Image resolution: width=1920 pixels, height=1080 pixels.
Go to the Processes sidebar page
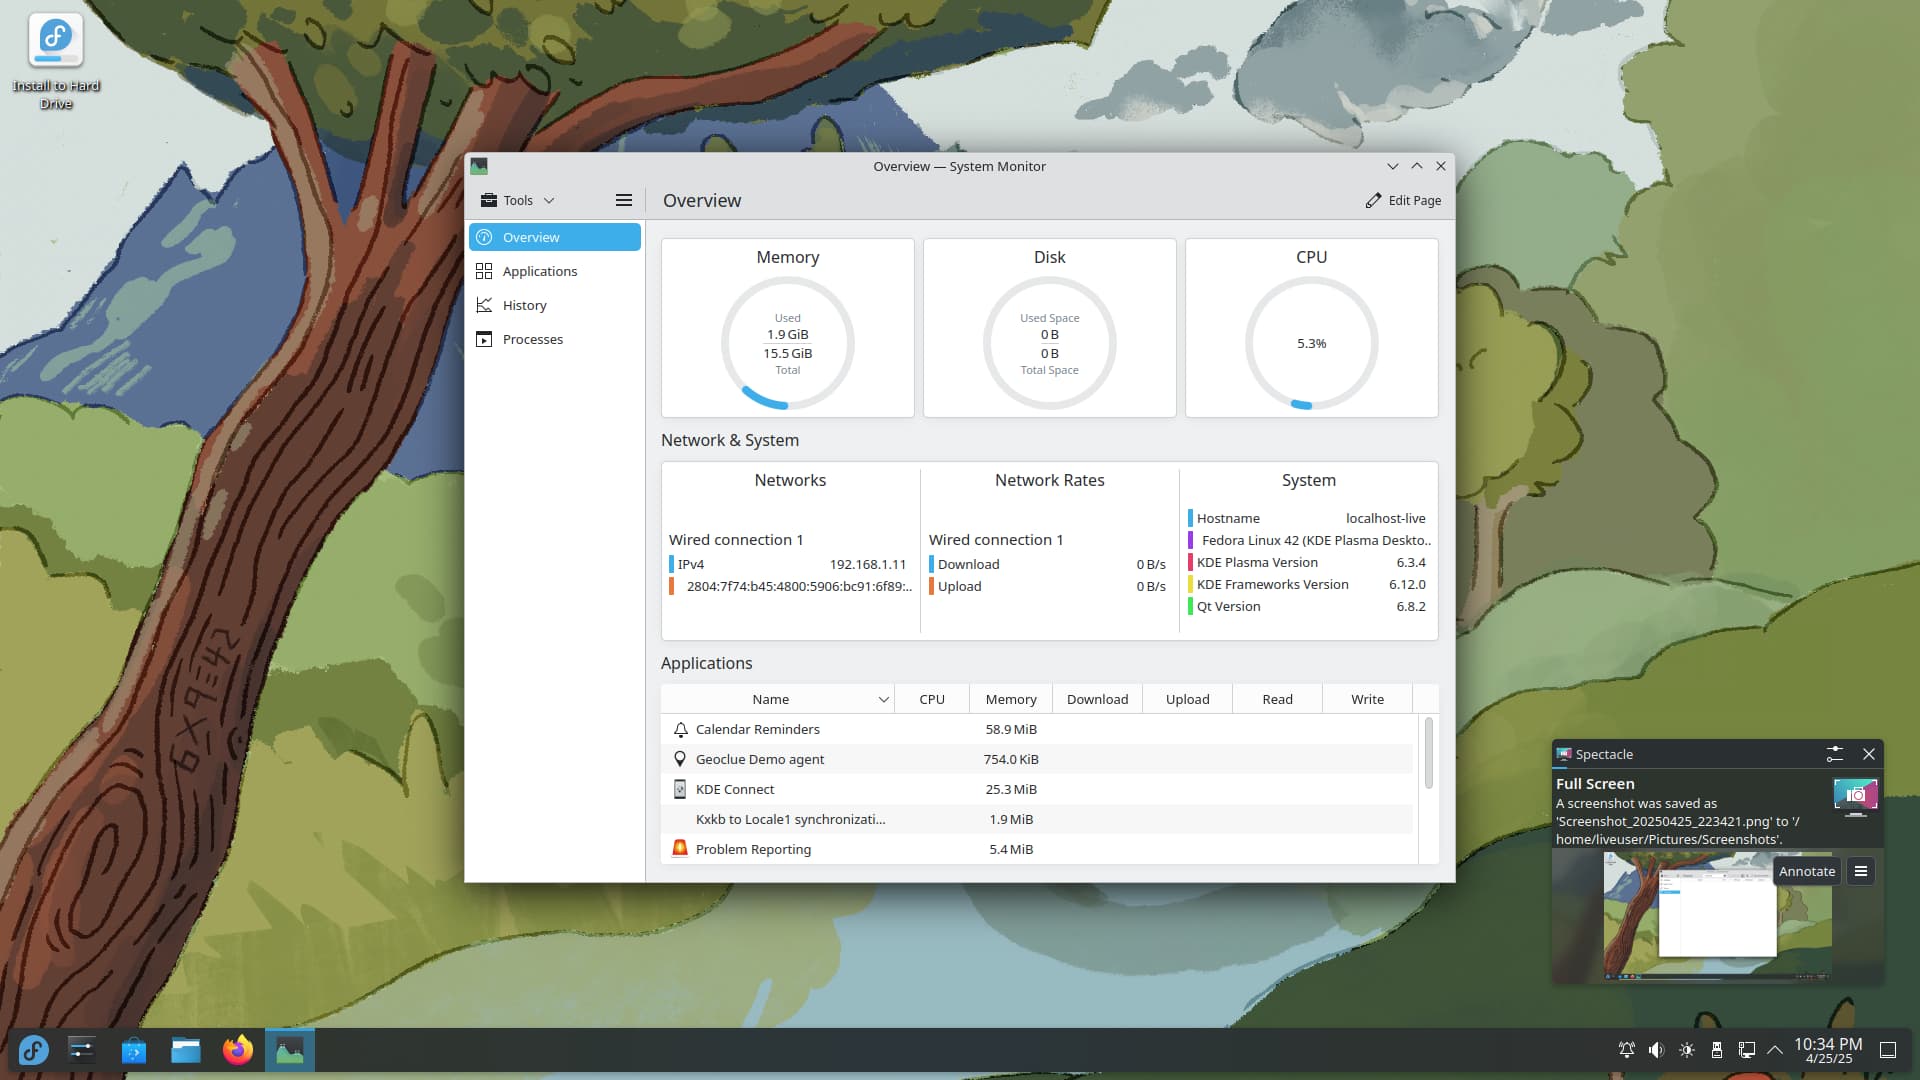tap(555, 339)
